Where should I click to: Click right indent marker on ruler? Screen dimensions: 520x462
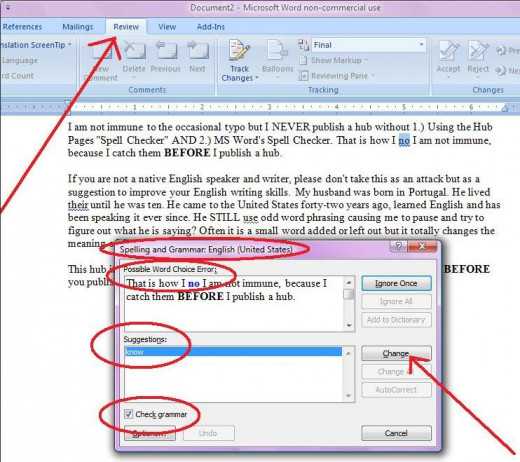505,108
